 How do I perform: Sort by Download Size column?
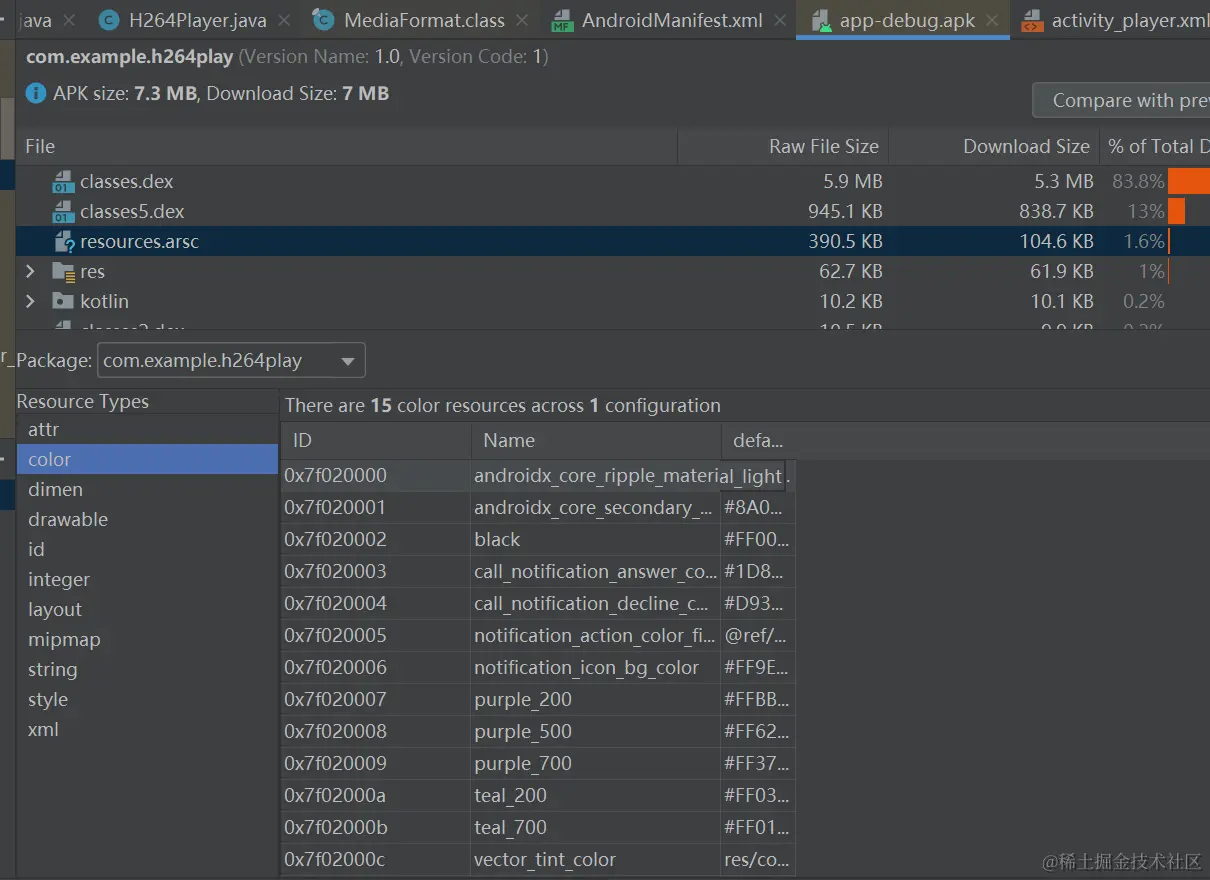tap(994, 147)
